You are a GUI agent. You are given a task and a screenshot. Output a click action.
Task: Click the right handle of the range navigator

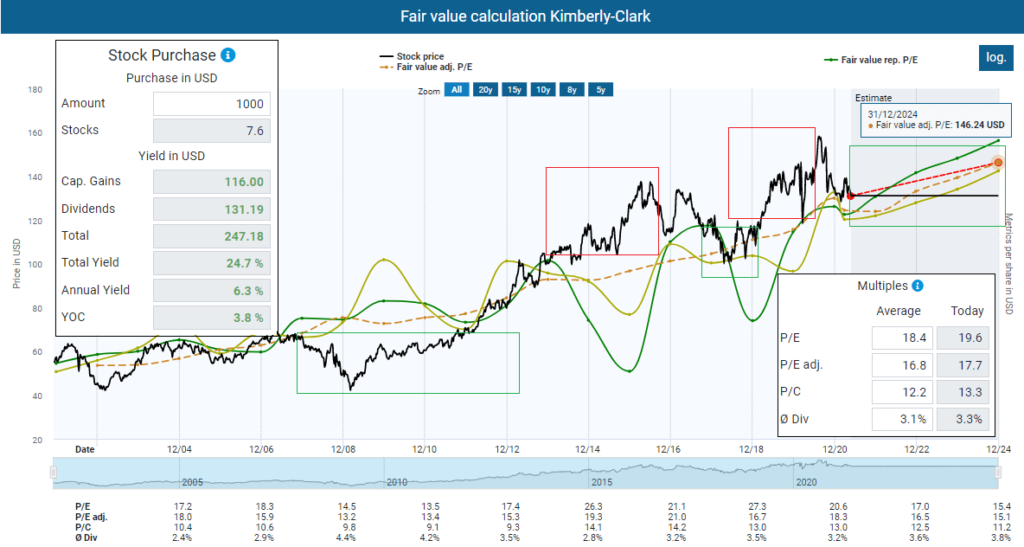tap(997, 473)
